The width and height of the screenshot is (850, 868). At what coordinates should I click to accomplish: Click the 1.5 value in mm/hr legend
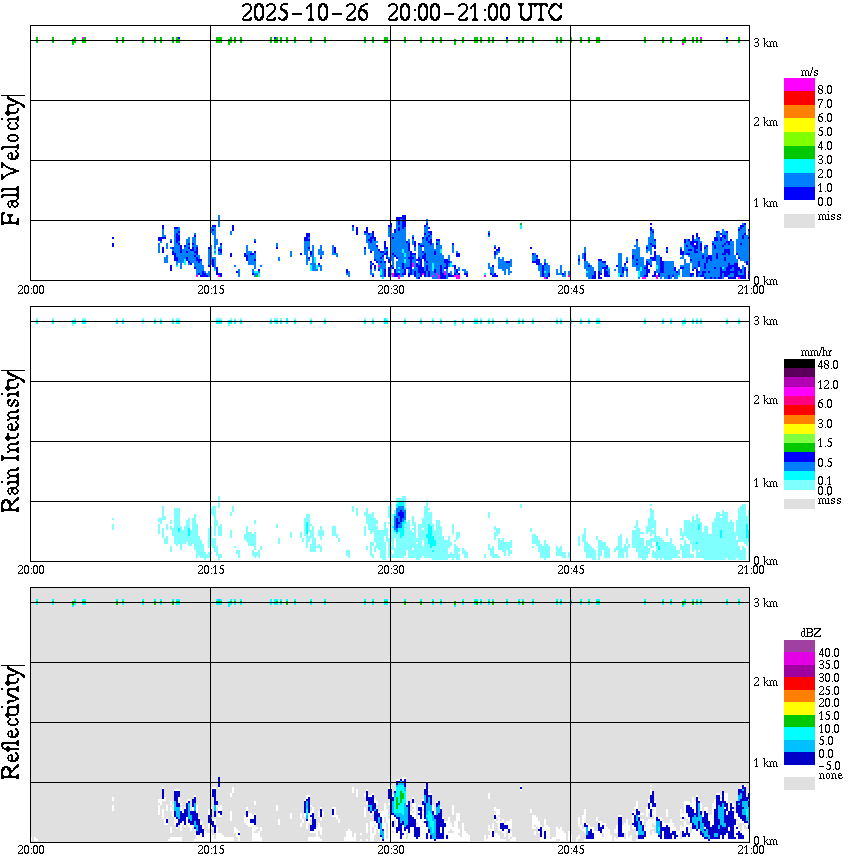825,443
